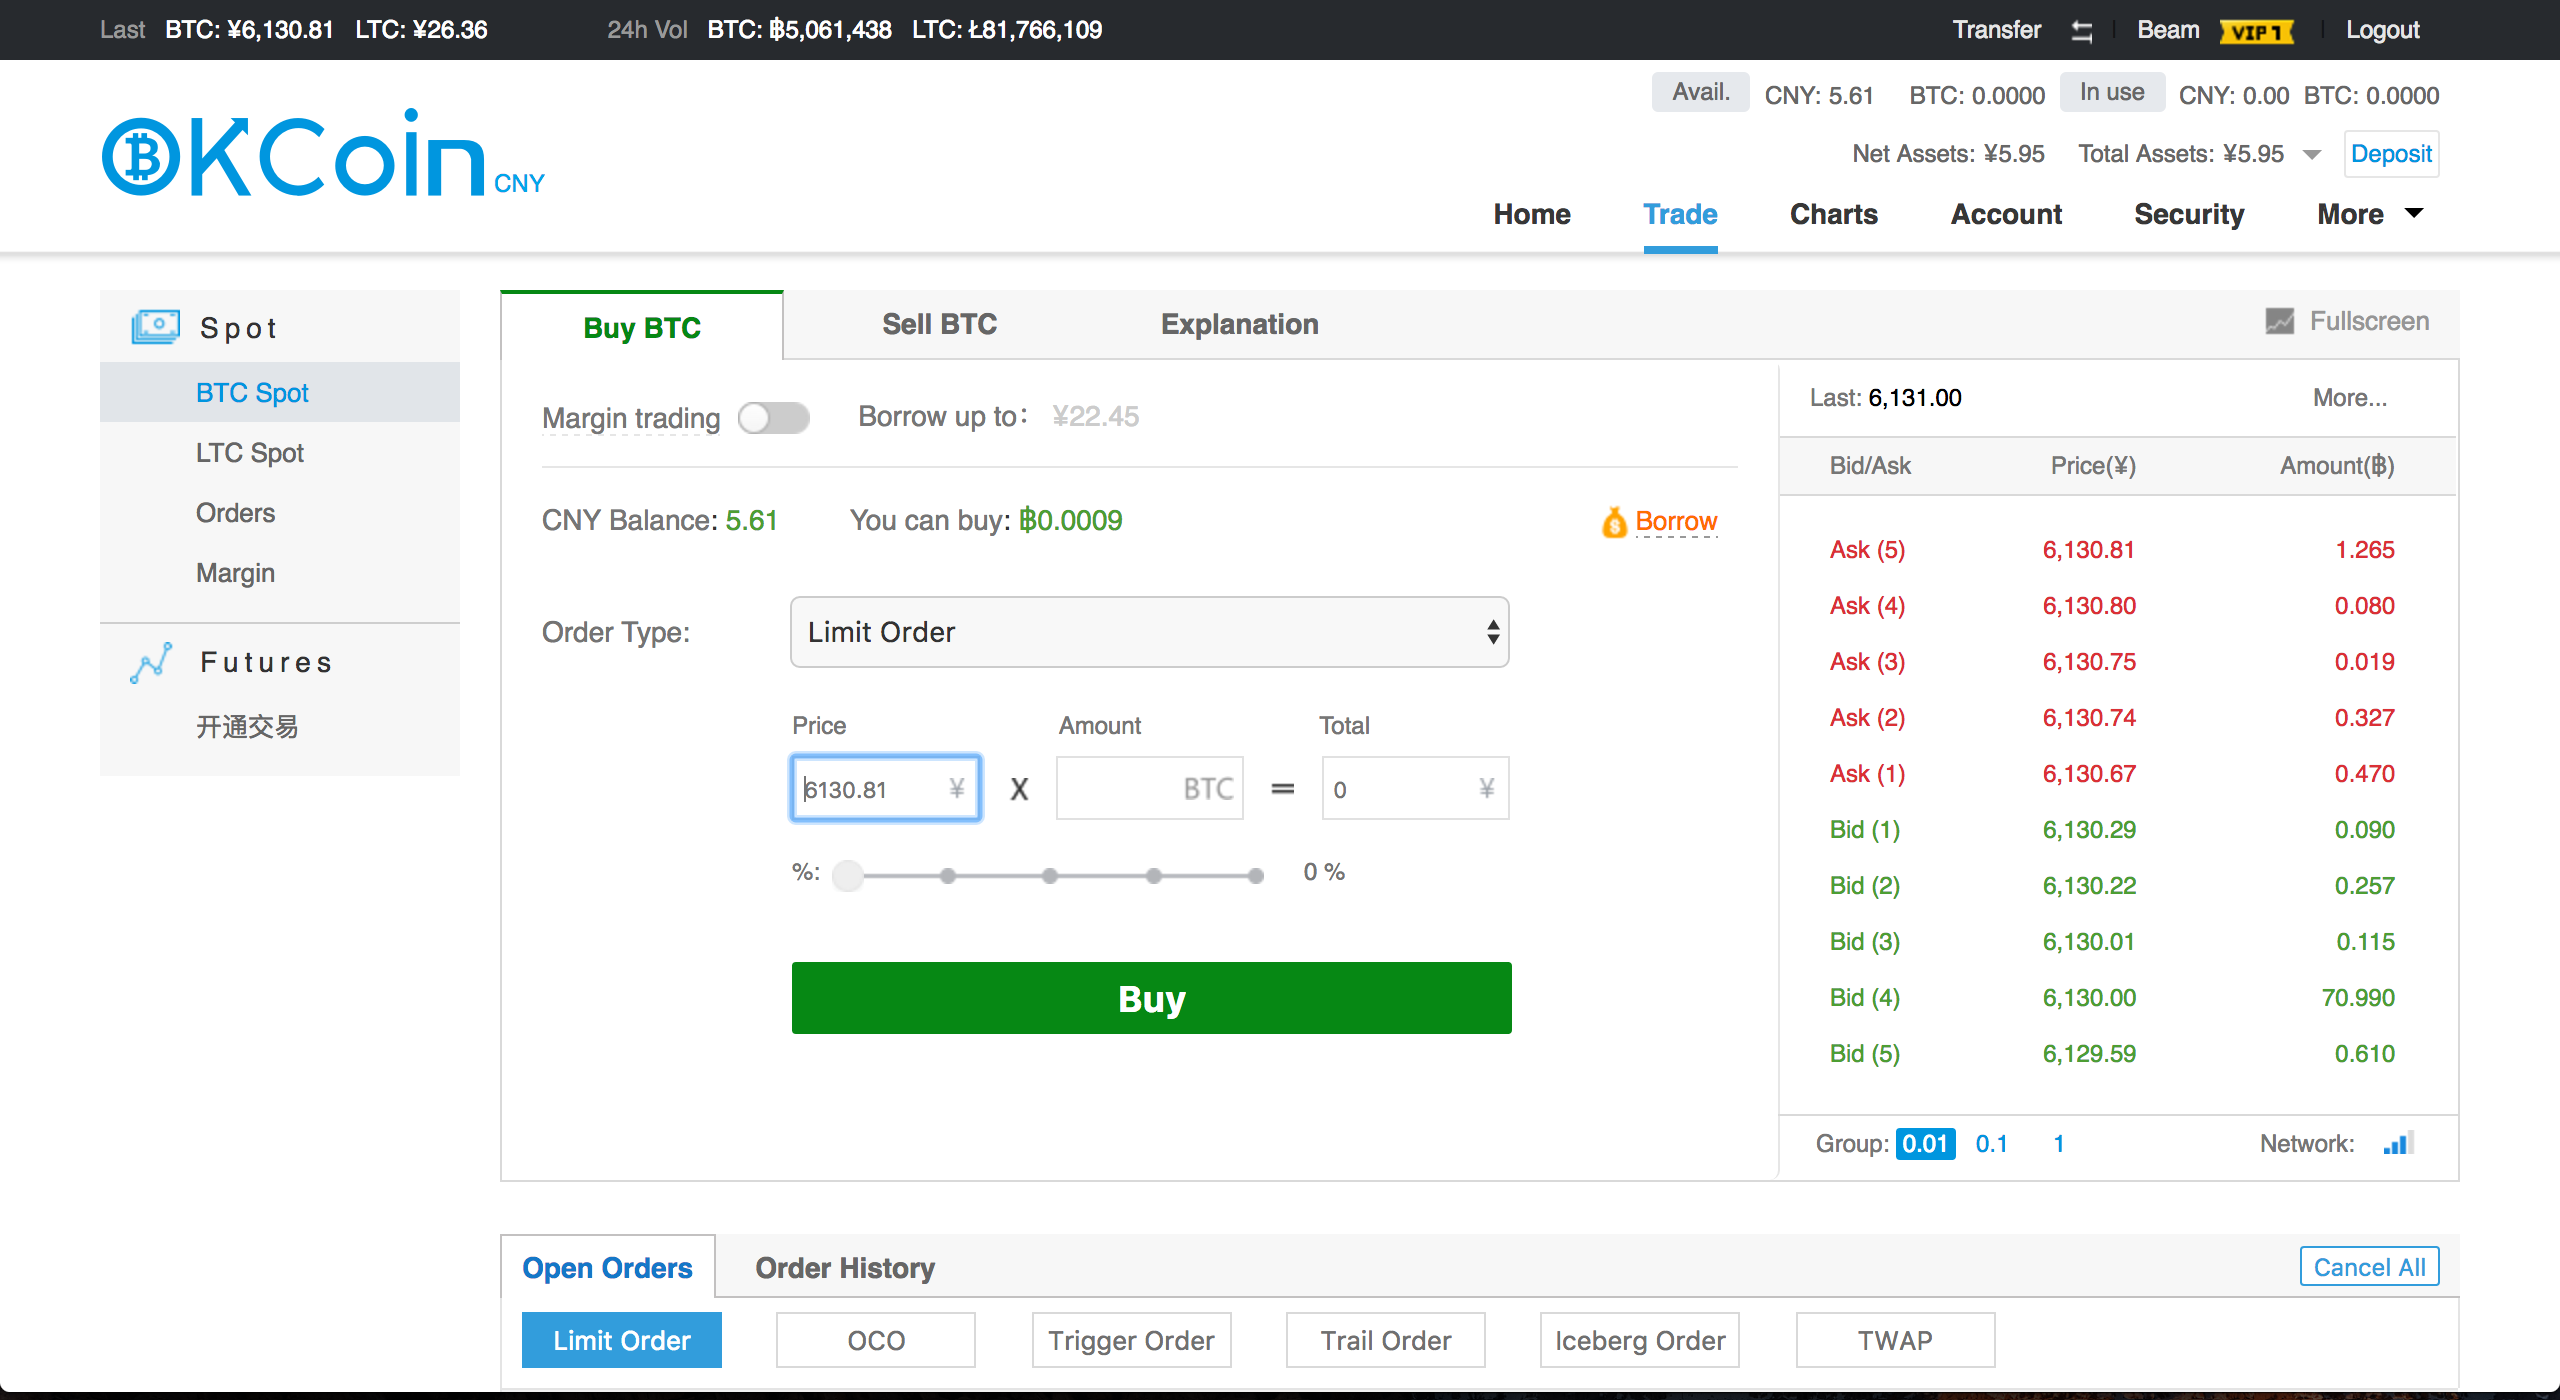2560x1400 pixels.
Task: Toggle the Margin trading switch
Action: click(x=773, y=418)
